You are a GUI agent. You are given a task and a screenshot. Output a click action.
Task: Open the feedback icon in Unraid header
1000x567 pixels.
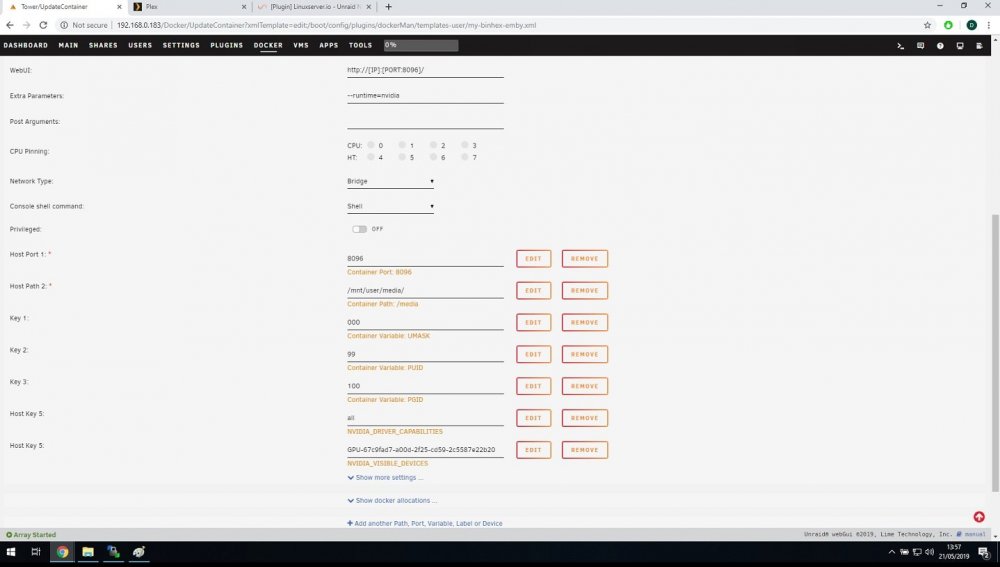tap(920, 46)
